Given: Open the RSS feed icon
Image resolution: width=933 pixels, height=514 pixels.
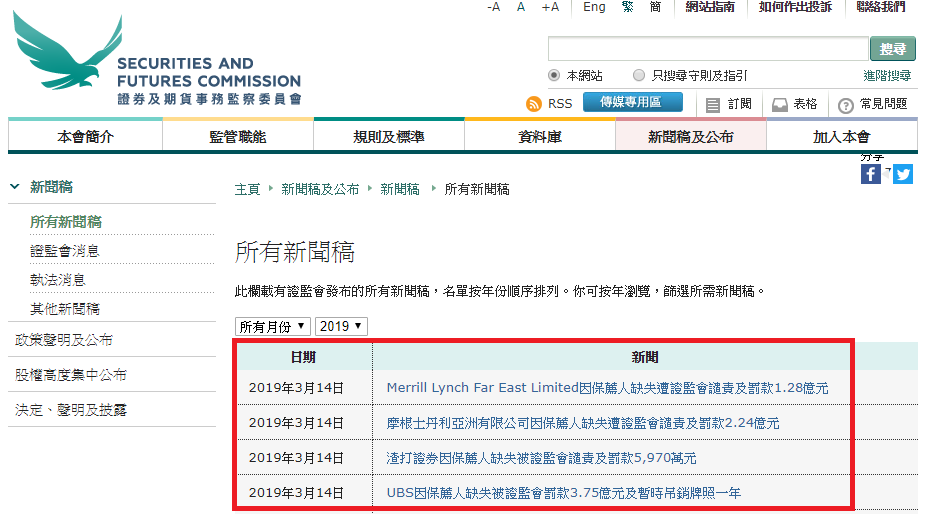Looking at the screenshot, I should 534,104.
